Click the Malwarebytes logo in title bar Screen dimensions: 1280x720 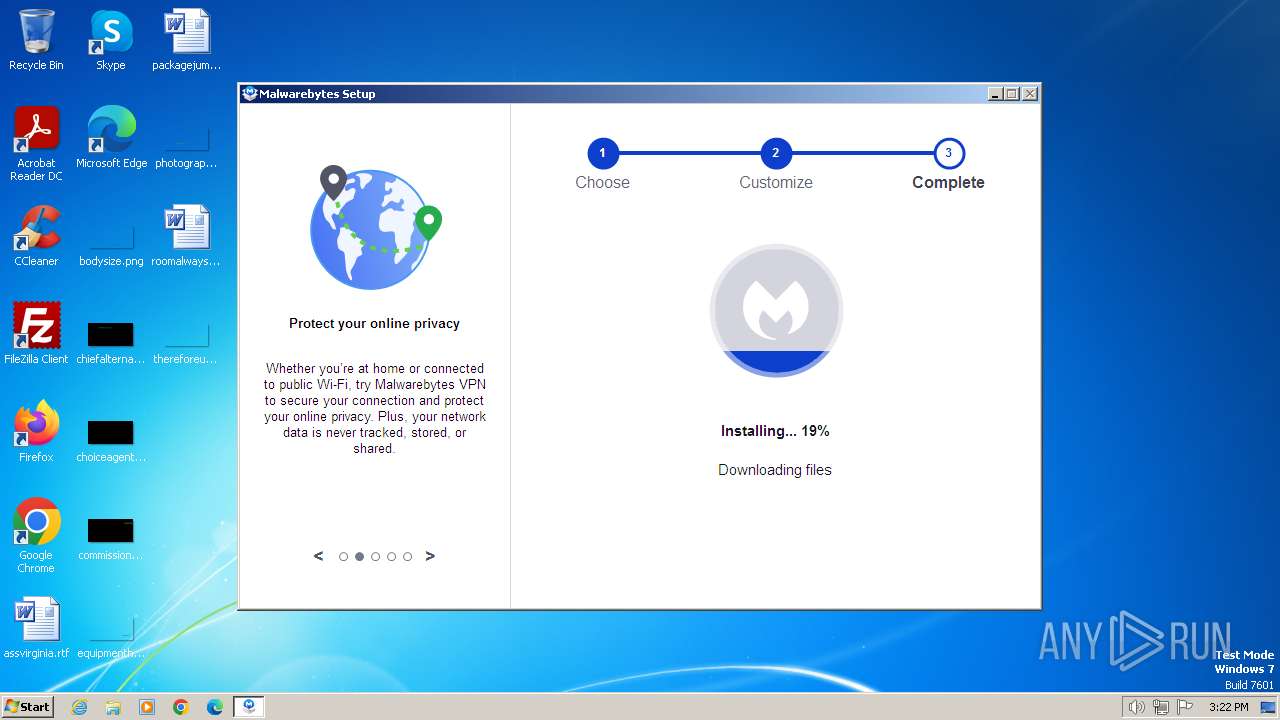pyautogui.click(x=250, y=94)
